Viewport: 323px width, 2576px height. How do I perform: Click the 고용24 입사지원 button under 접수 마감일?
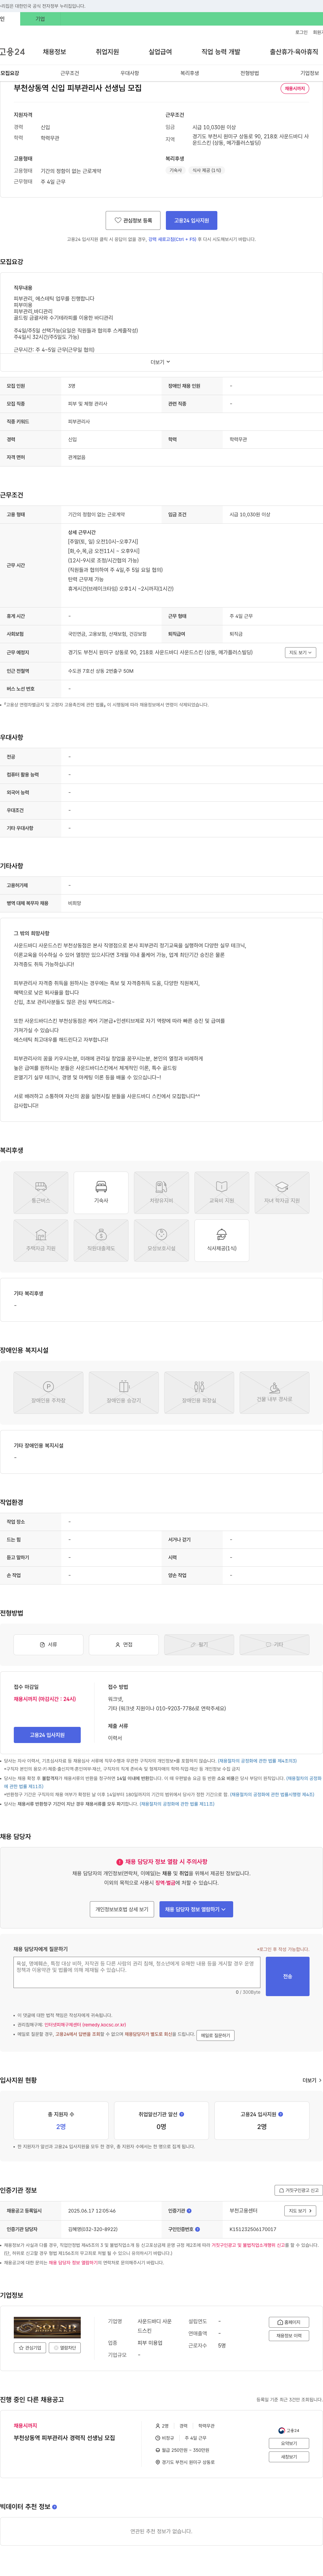pyautogui.click(x=47, y=1735)
